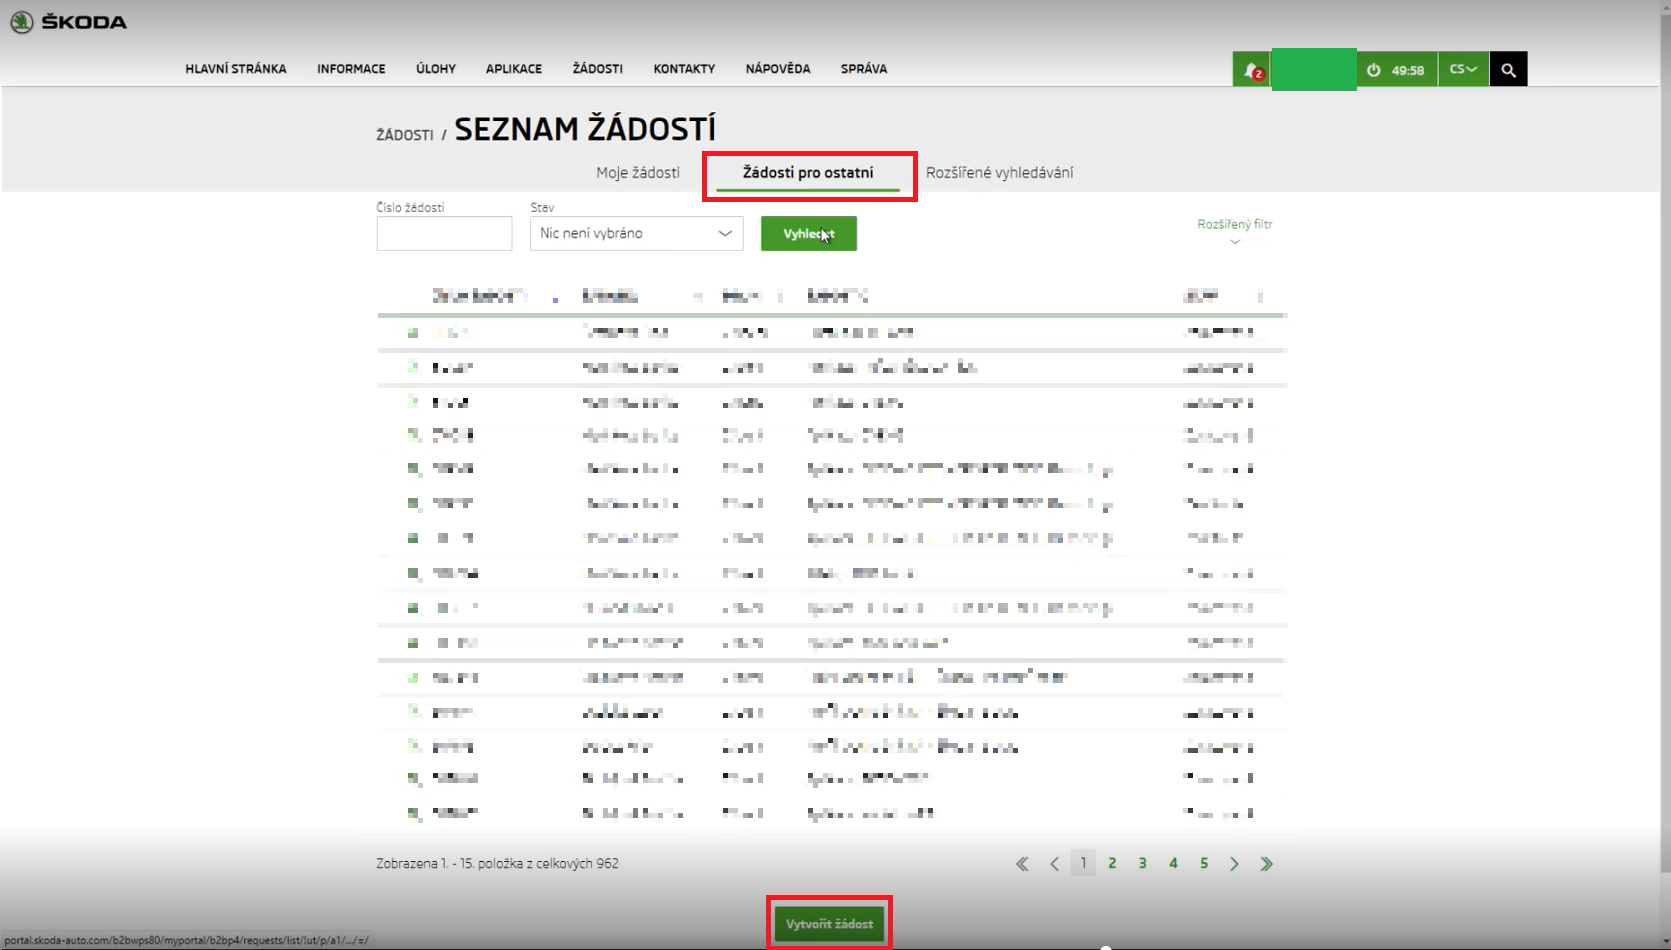
Task: Open the ŽÁDOSTI menu item
Action: pos(597,69)
